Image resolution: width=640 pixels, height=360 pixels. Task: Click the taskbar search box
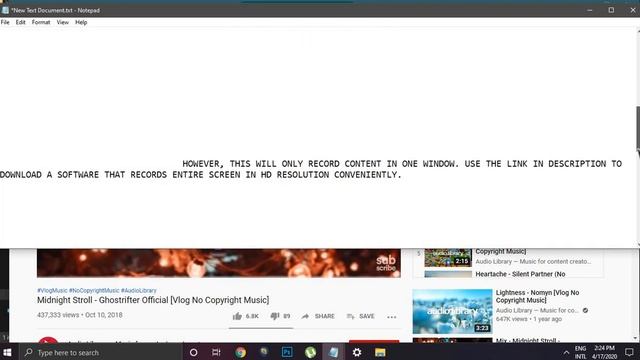(100, 352)
